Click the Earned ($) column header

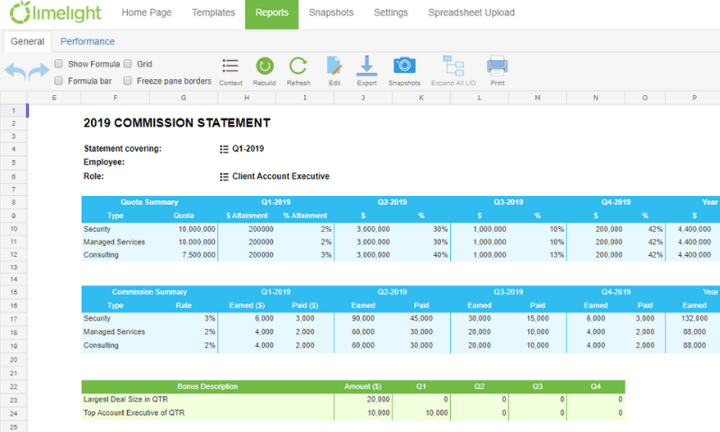[x=247, y=306]
